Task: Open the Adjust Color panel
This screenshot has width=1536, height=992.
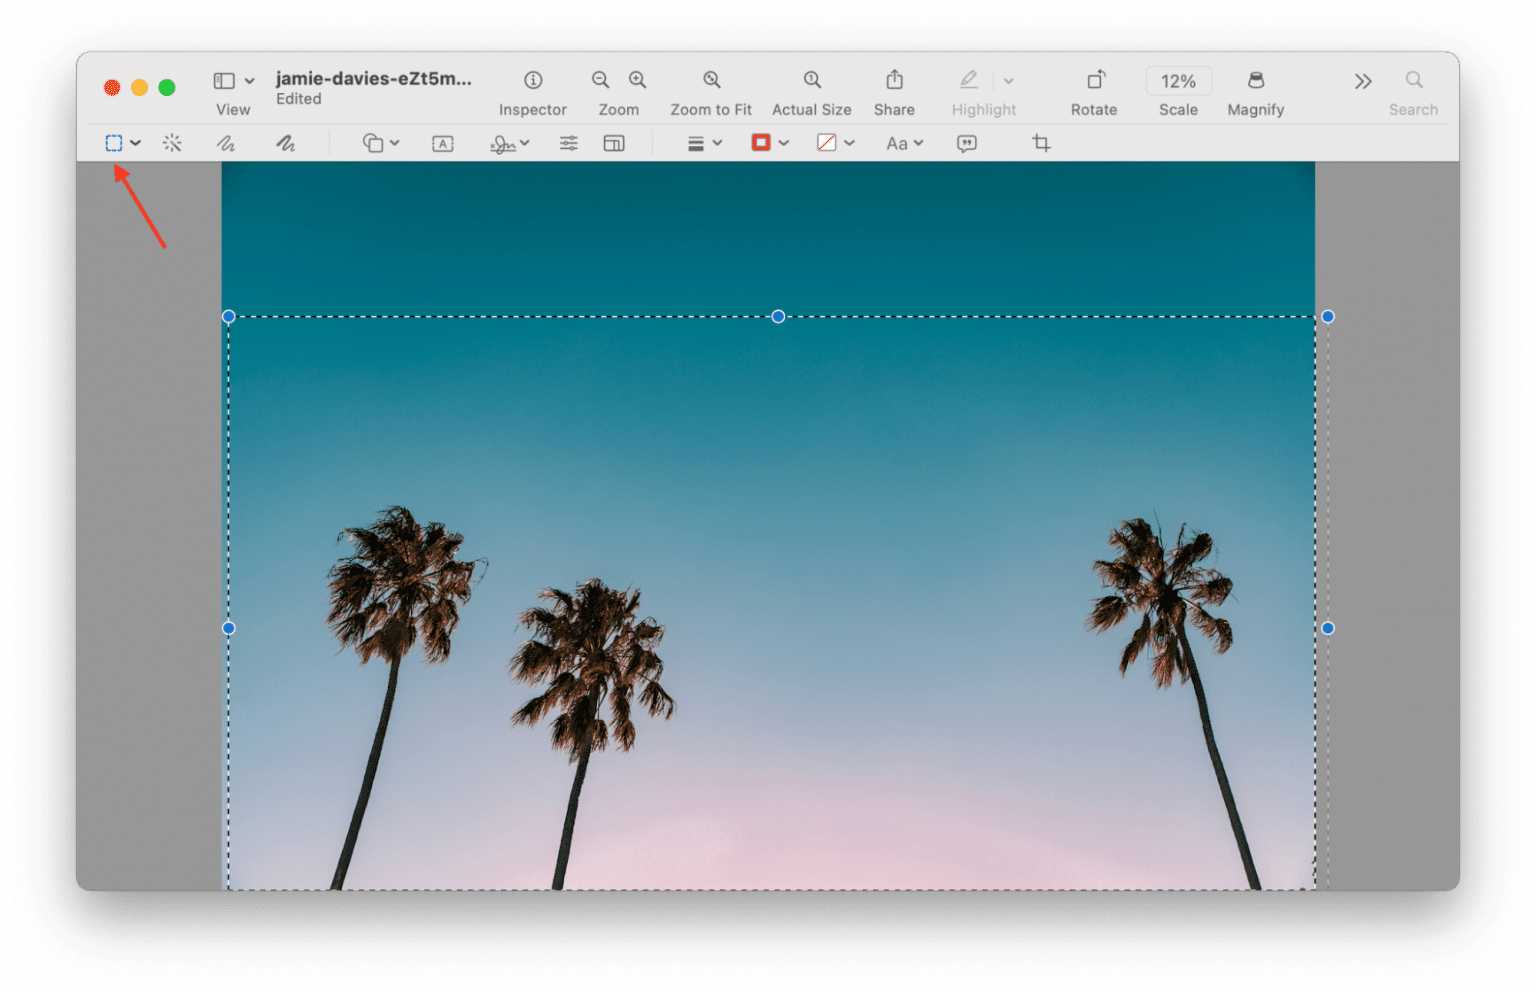Action: (567, 143)
